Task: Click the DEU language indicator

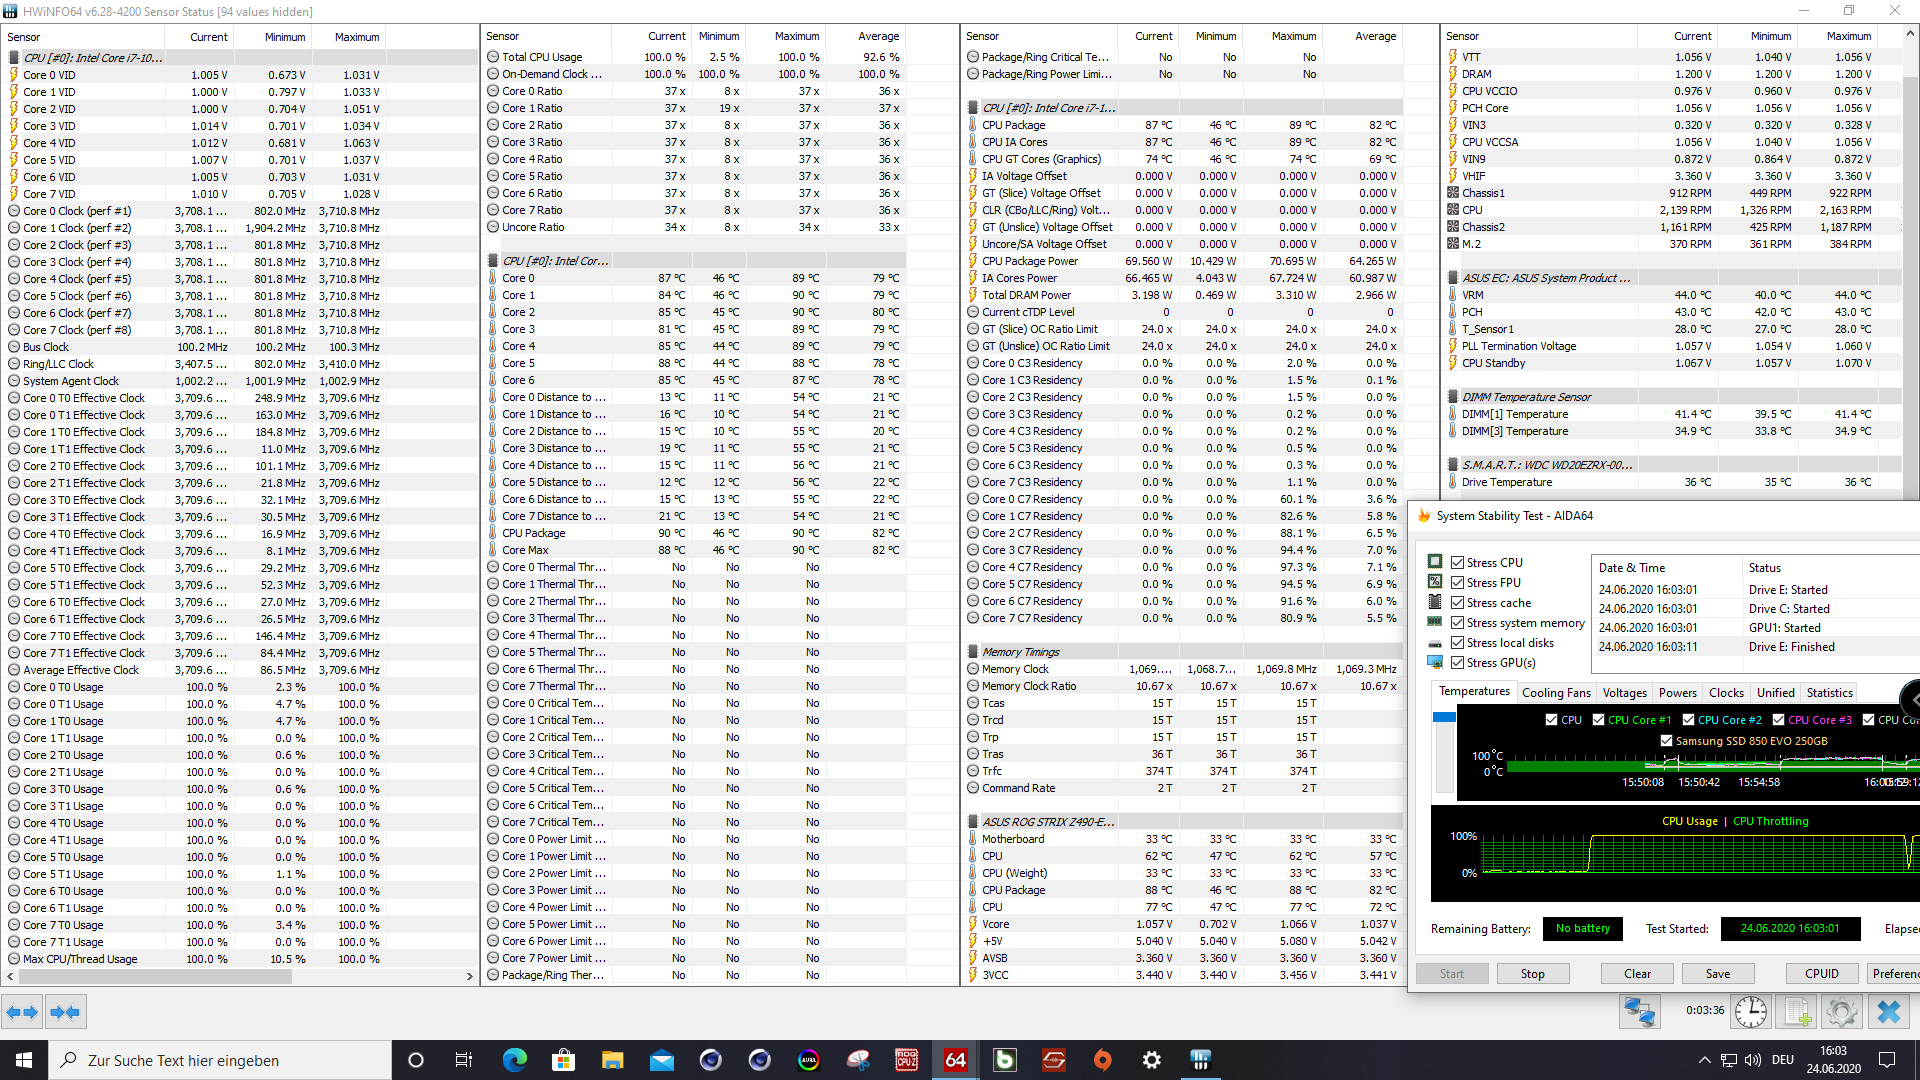Action: point(1783,1060)
